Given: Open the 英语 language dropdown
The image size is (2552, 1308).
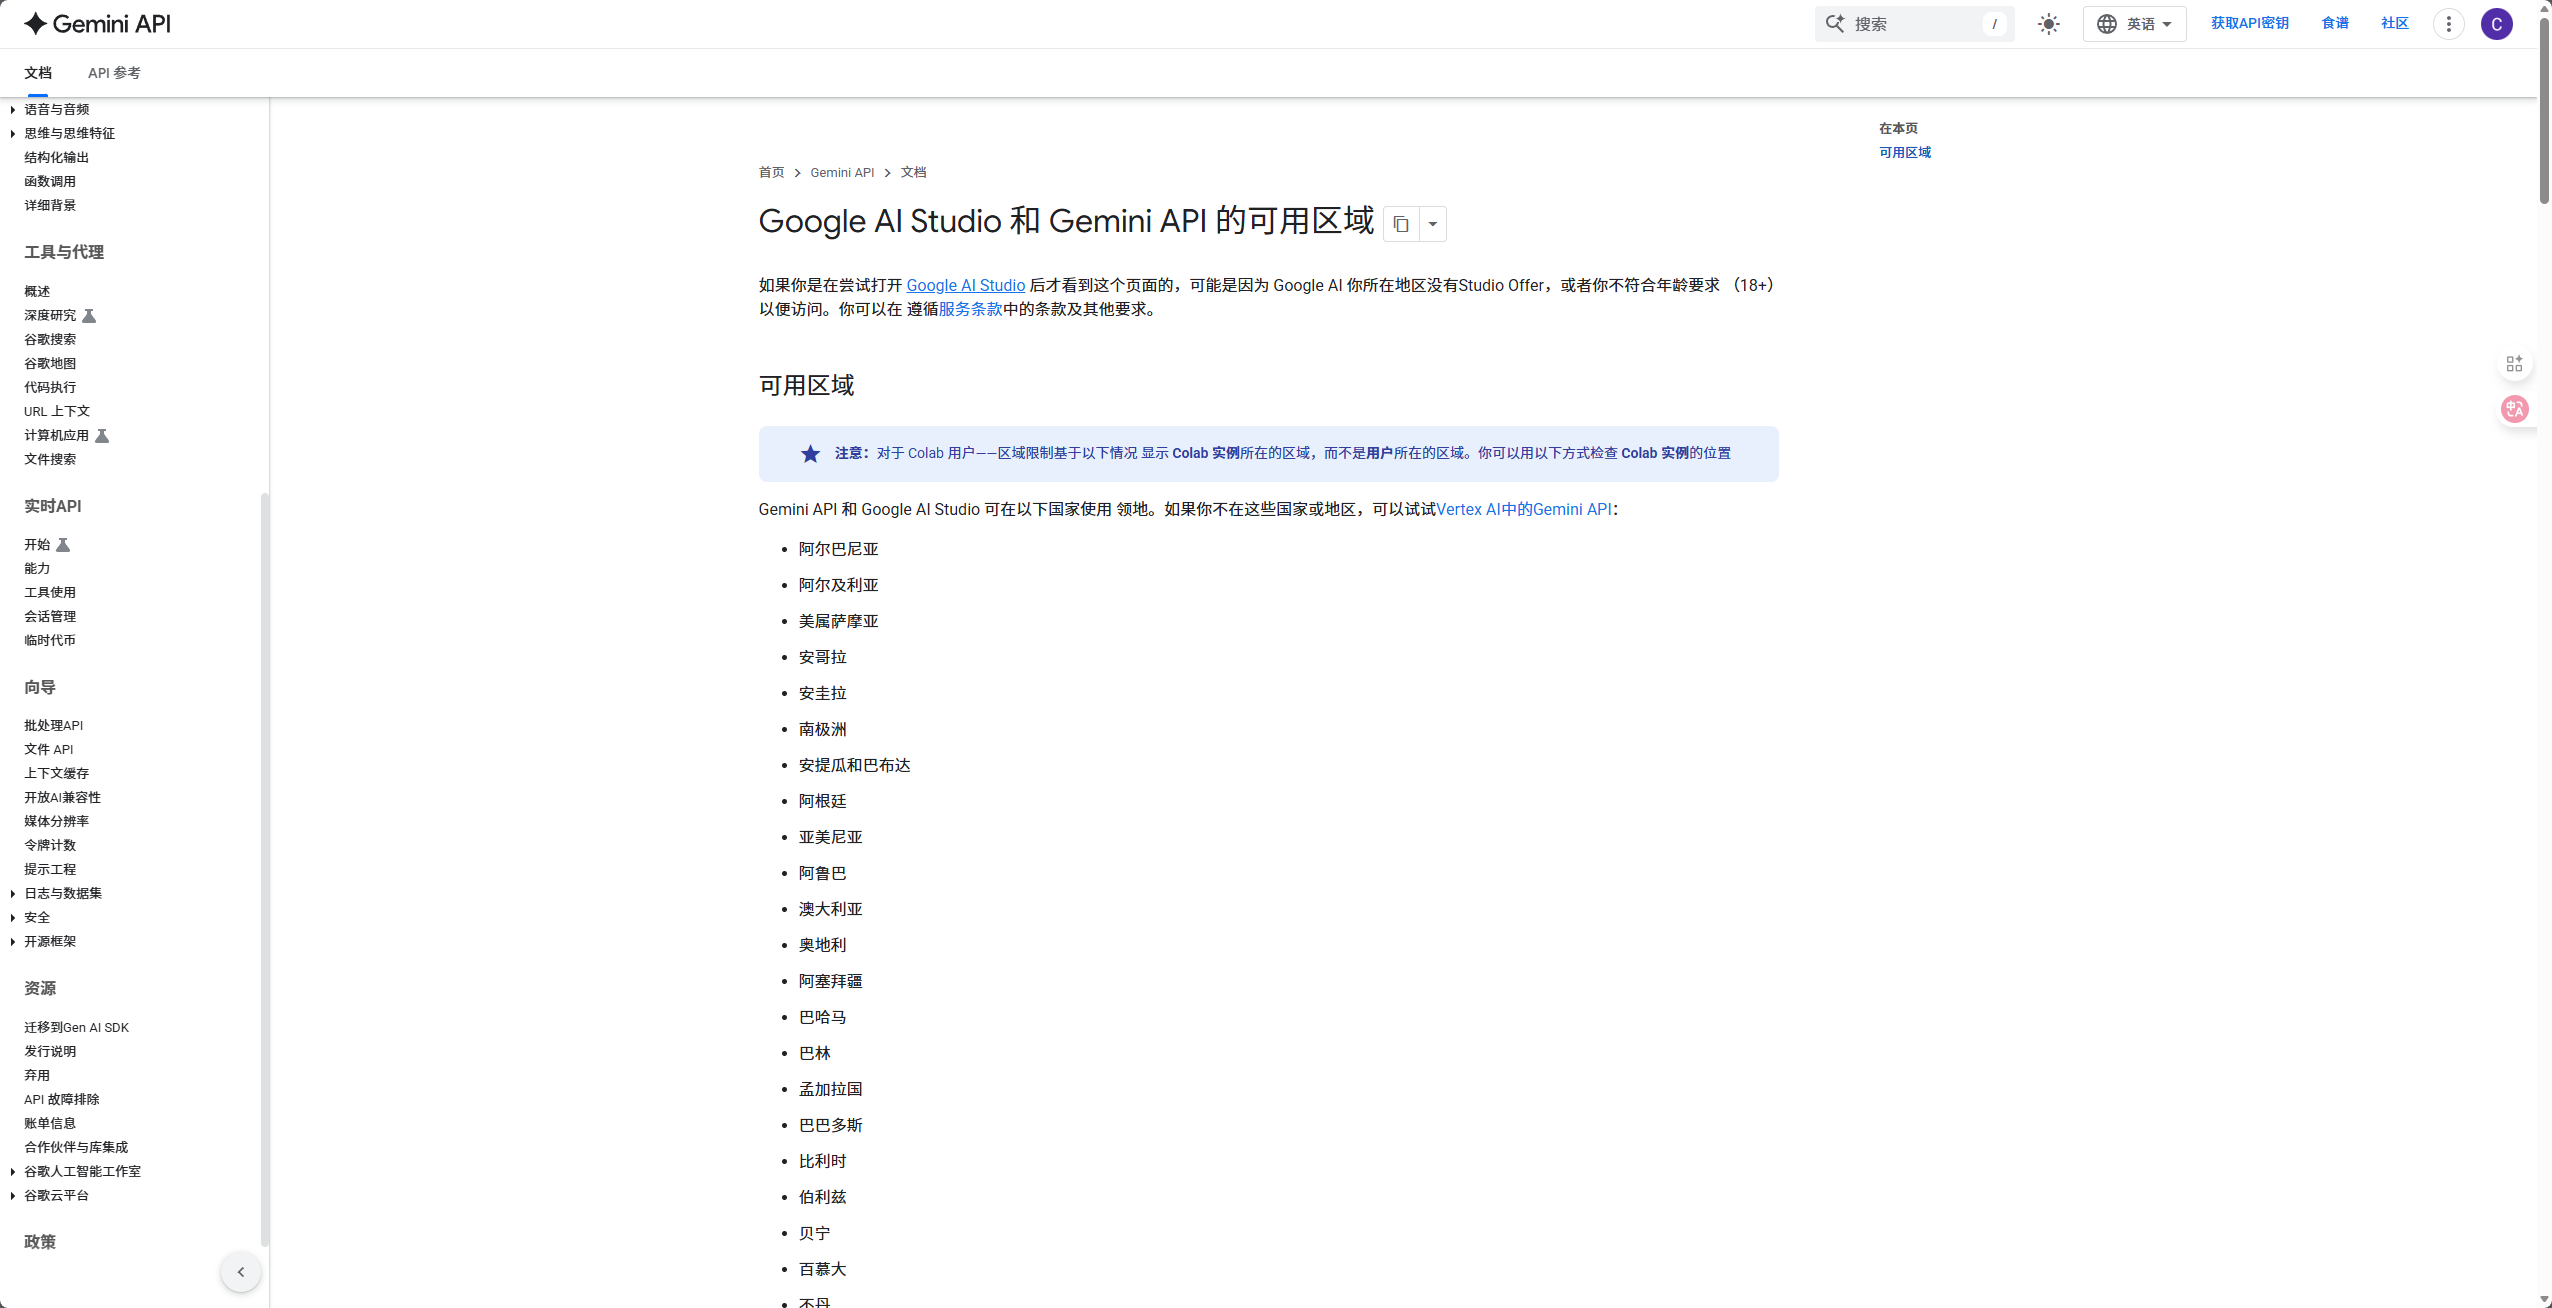Looking at the screenshot, I should pyautogui.click(x=2135, y=23).
